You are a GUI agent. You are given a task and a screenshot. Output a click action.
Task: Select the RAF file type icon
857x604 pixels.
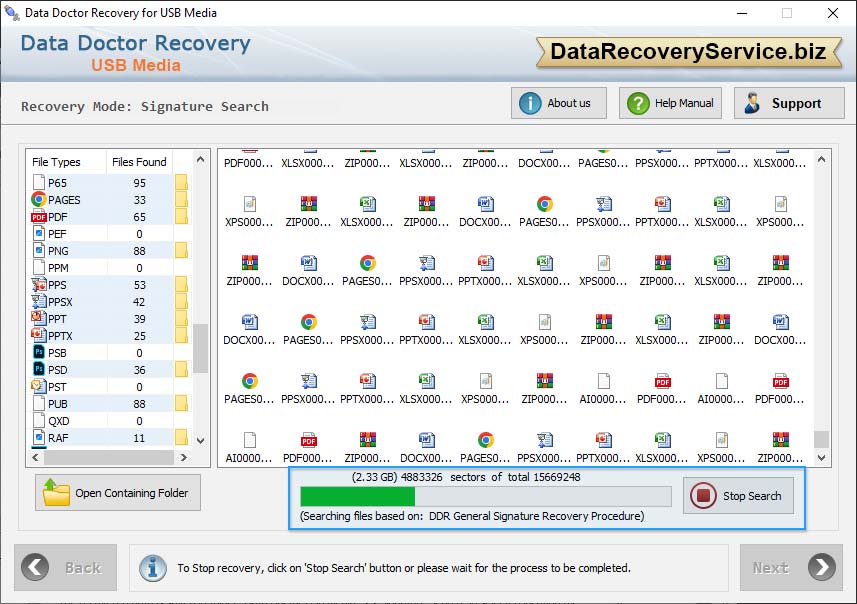pos(39,437)
